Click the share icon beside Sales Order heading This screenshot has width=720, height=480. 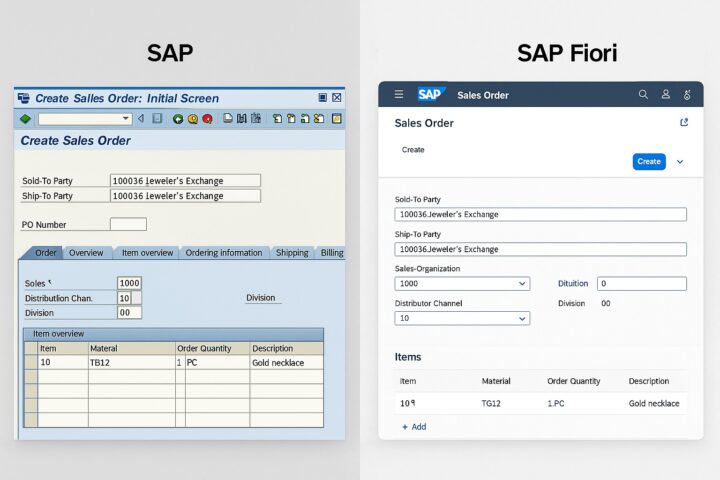684,122
